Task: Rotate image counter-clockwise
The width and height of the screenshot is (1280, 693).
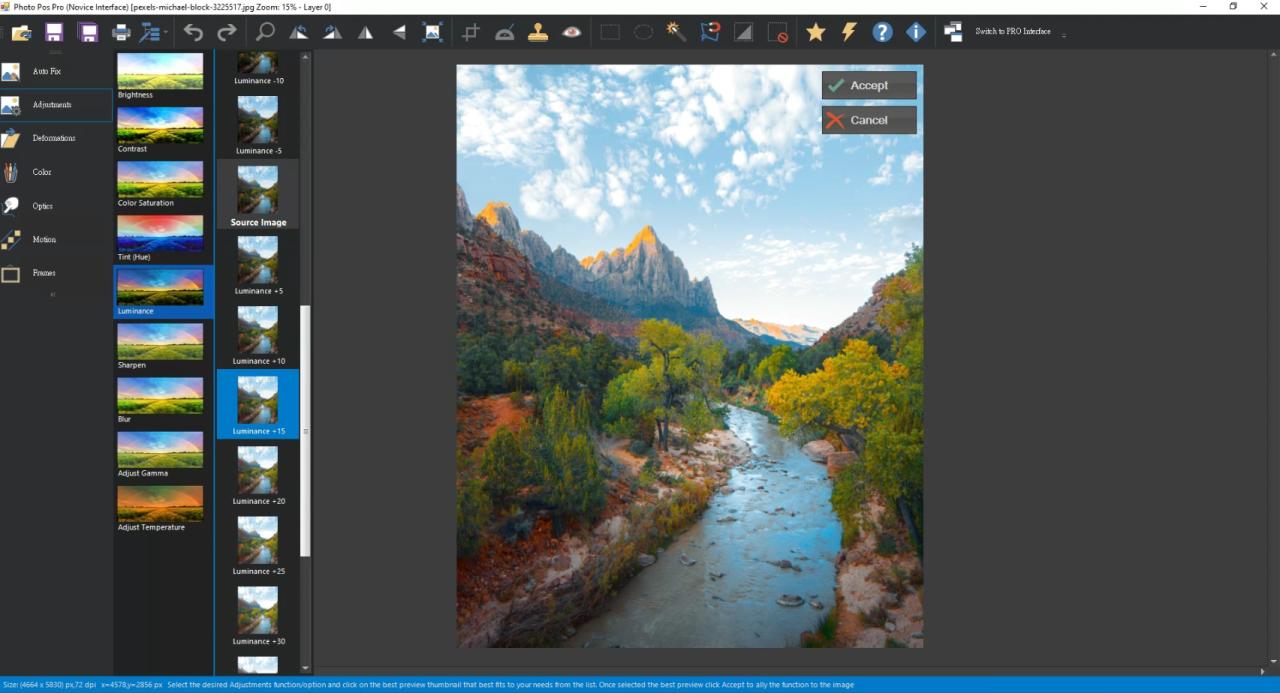Action: click(298, 32)
